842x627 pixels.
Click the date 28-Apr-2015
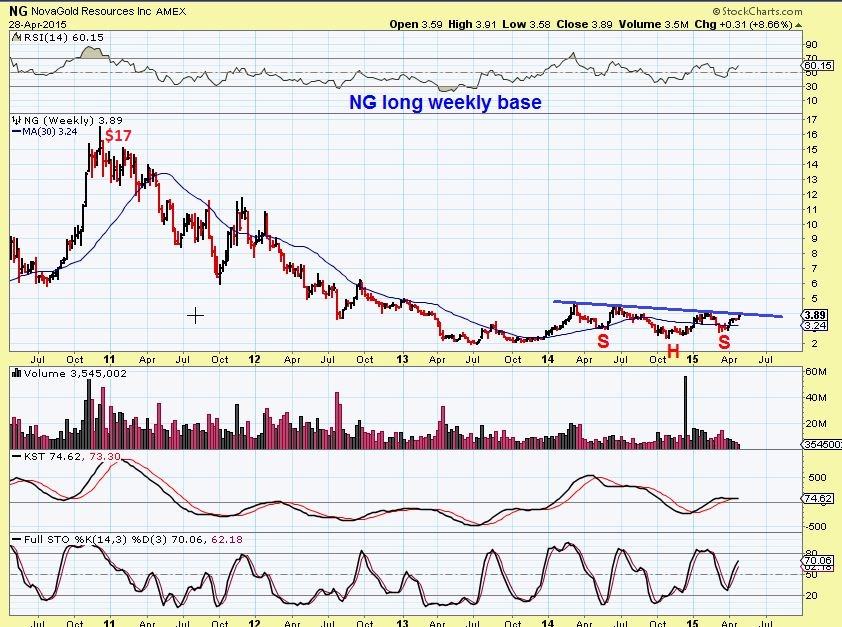coord(38,25)
